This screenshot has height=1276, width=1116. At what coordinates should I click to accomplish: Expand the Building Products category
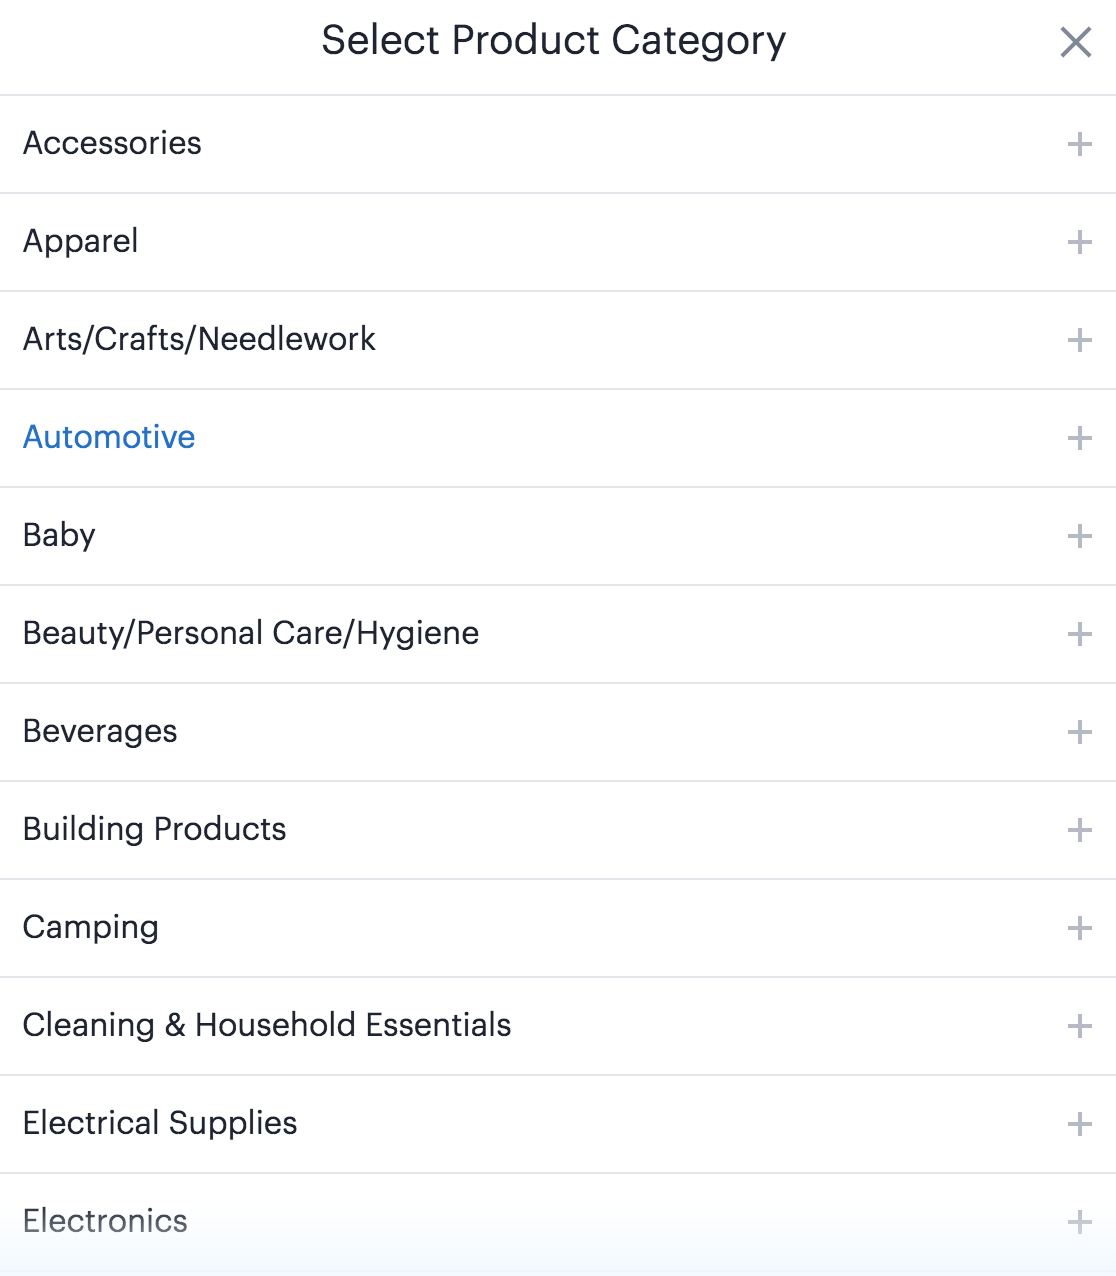coord(1079,830)
